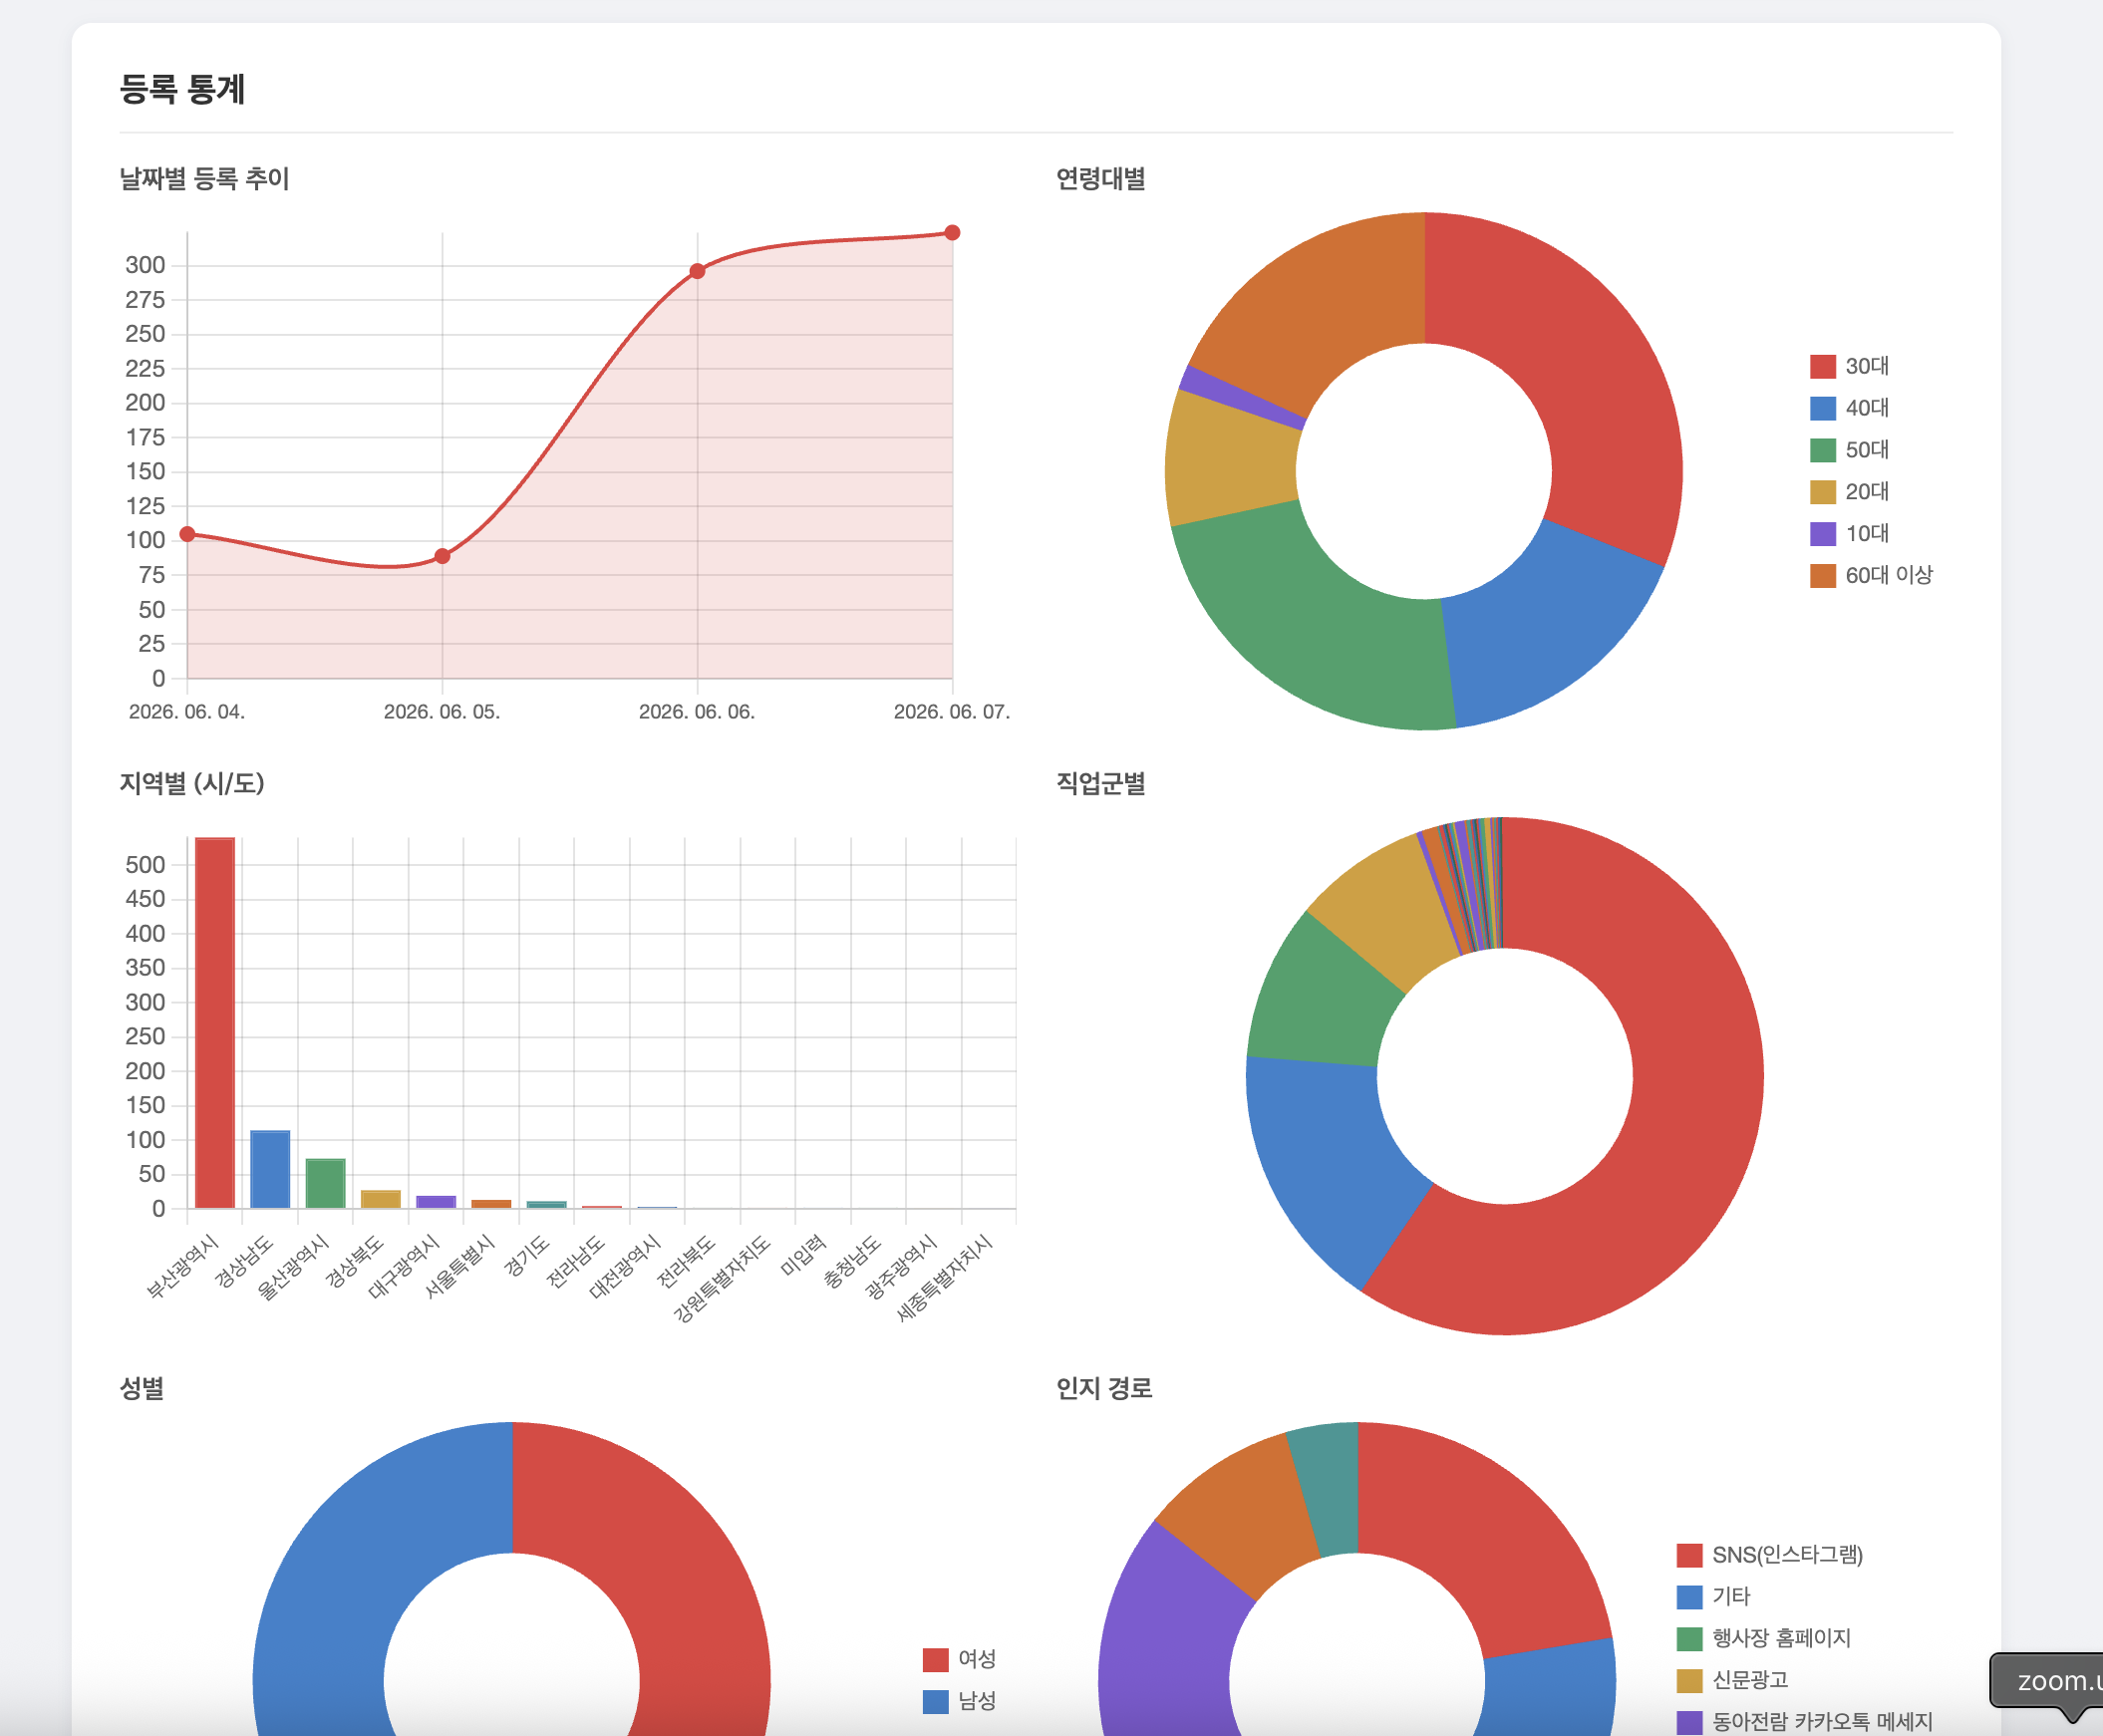
Task: Click the 300 y-axis label on line chart
Action: [145, 265]
